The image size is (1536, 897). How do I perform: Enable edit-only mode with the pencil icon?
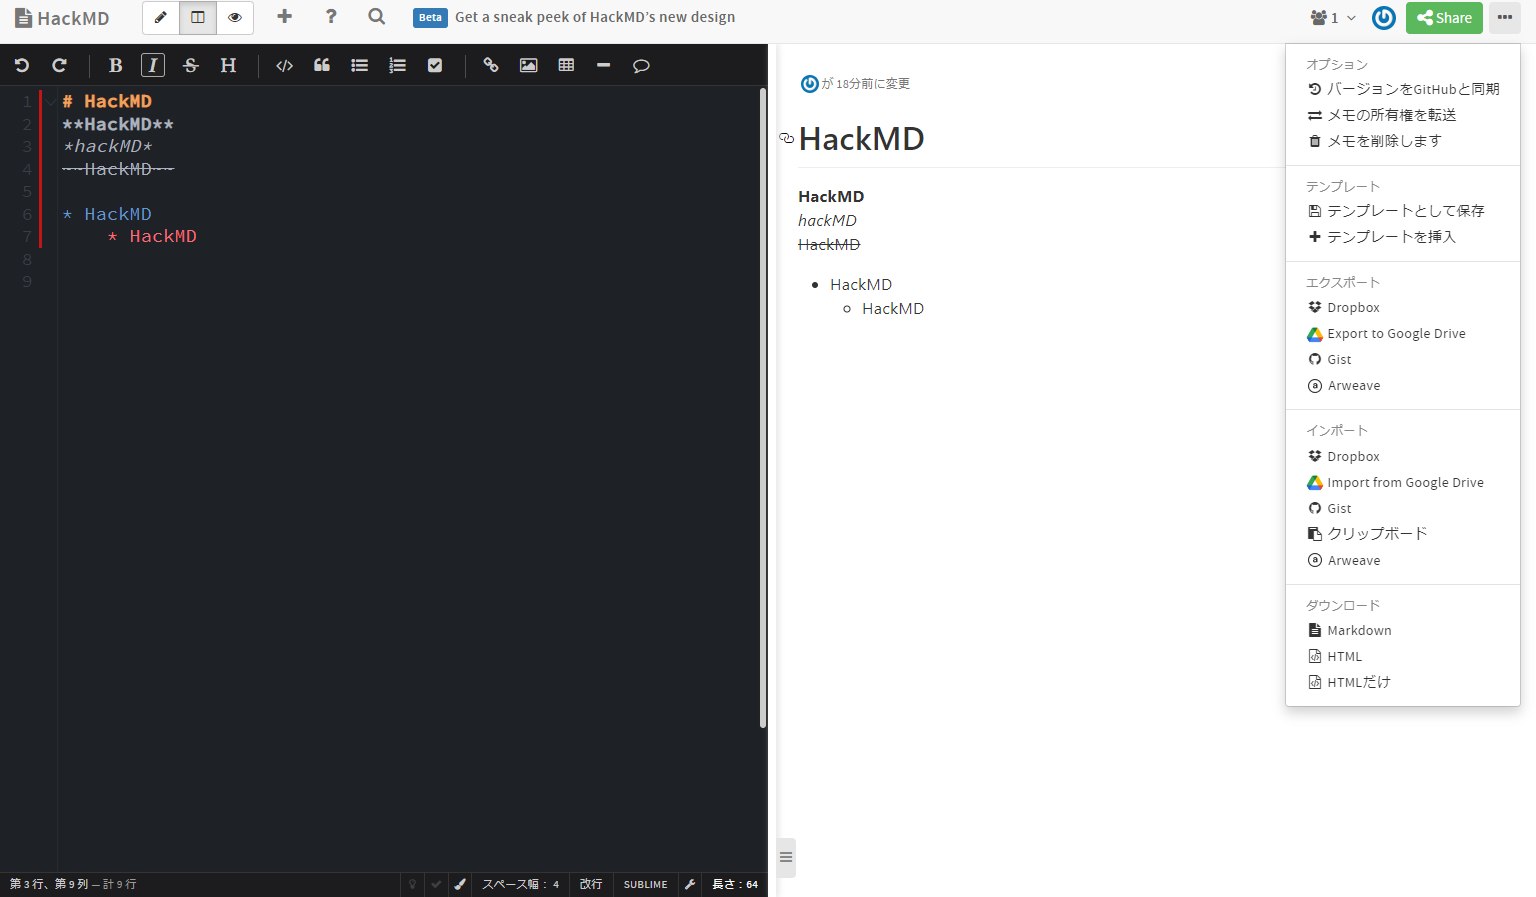[x=160, y=17]
